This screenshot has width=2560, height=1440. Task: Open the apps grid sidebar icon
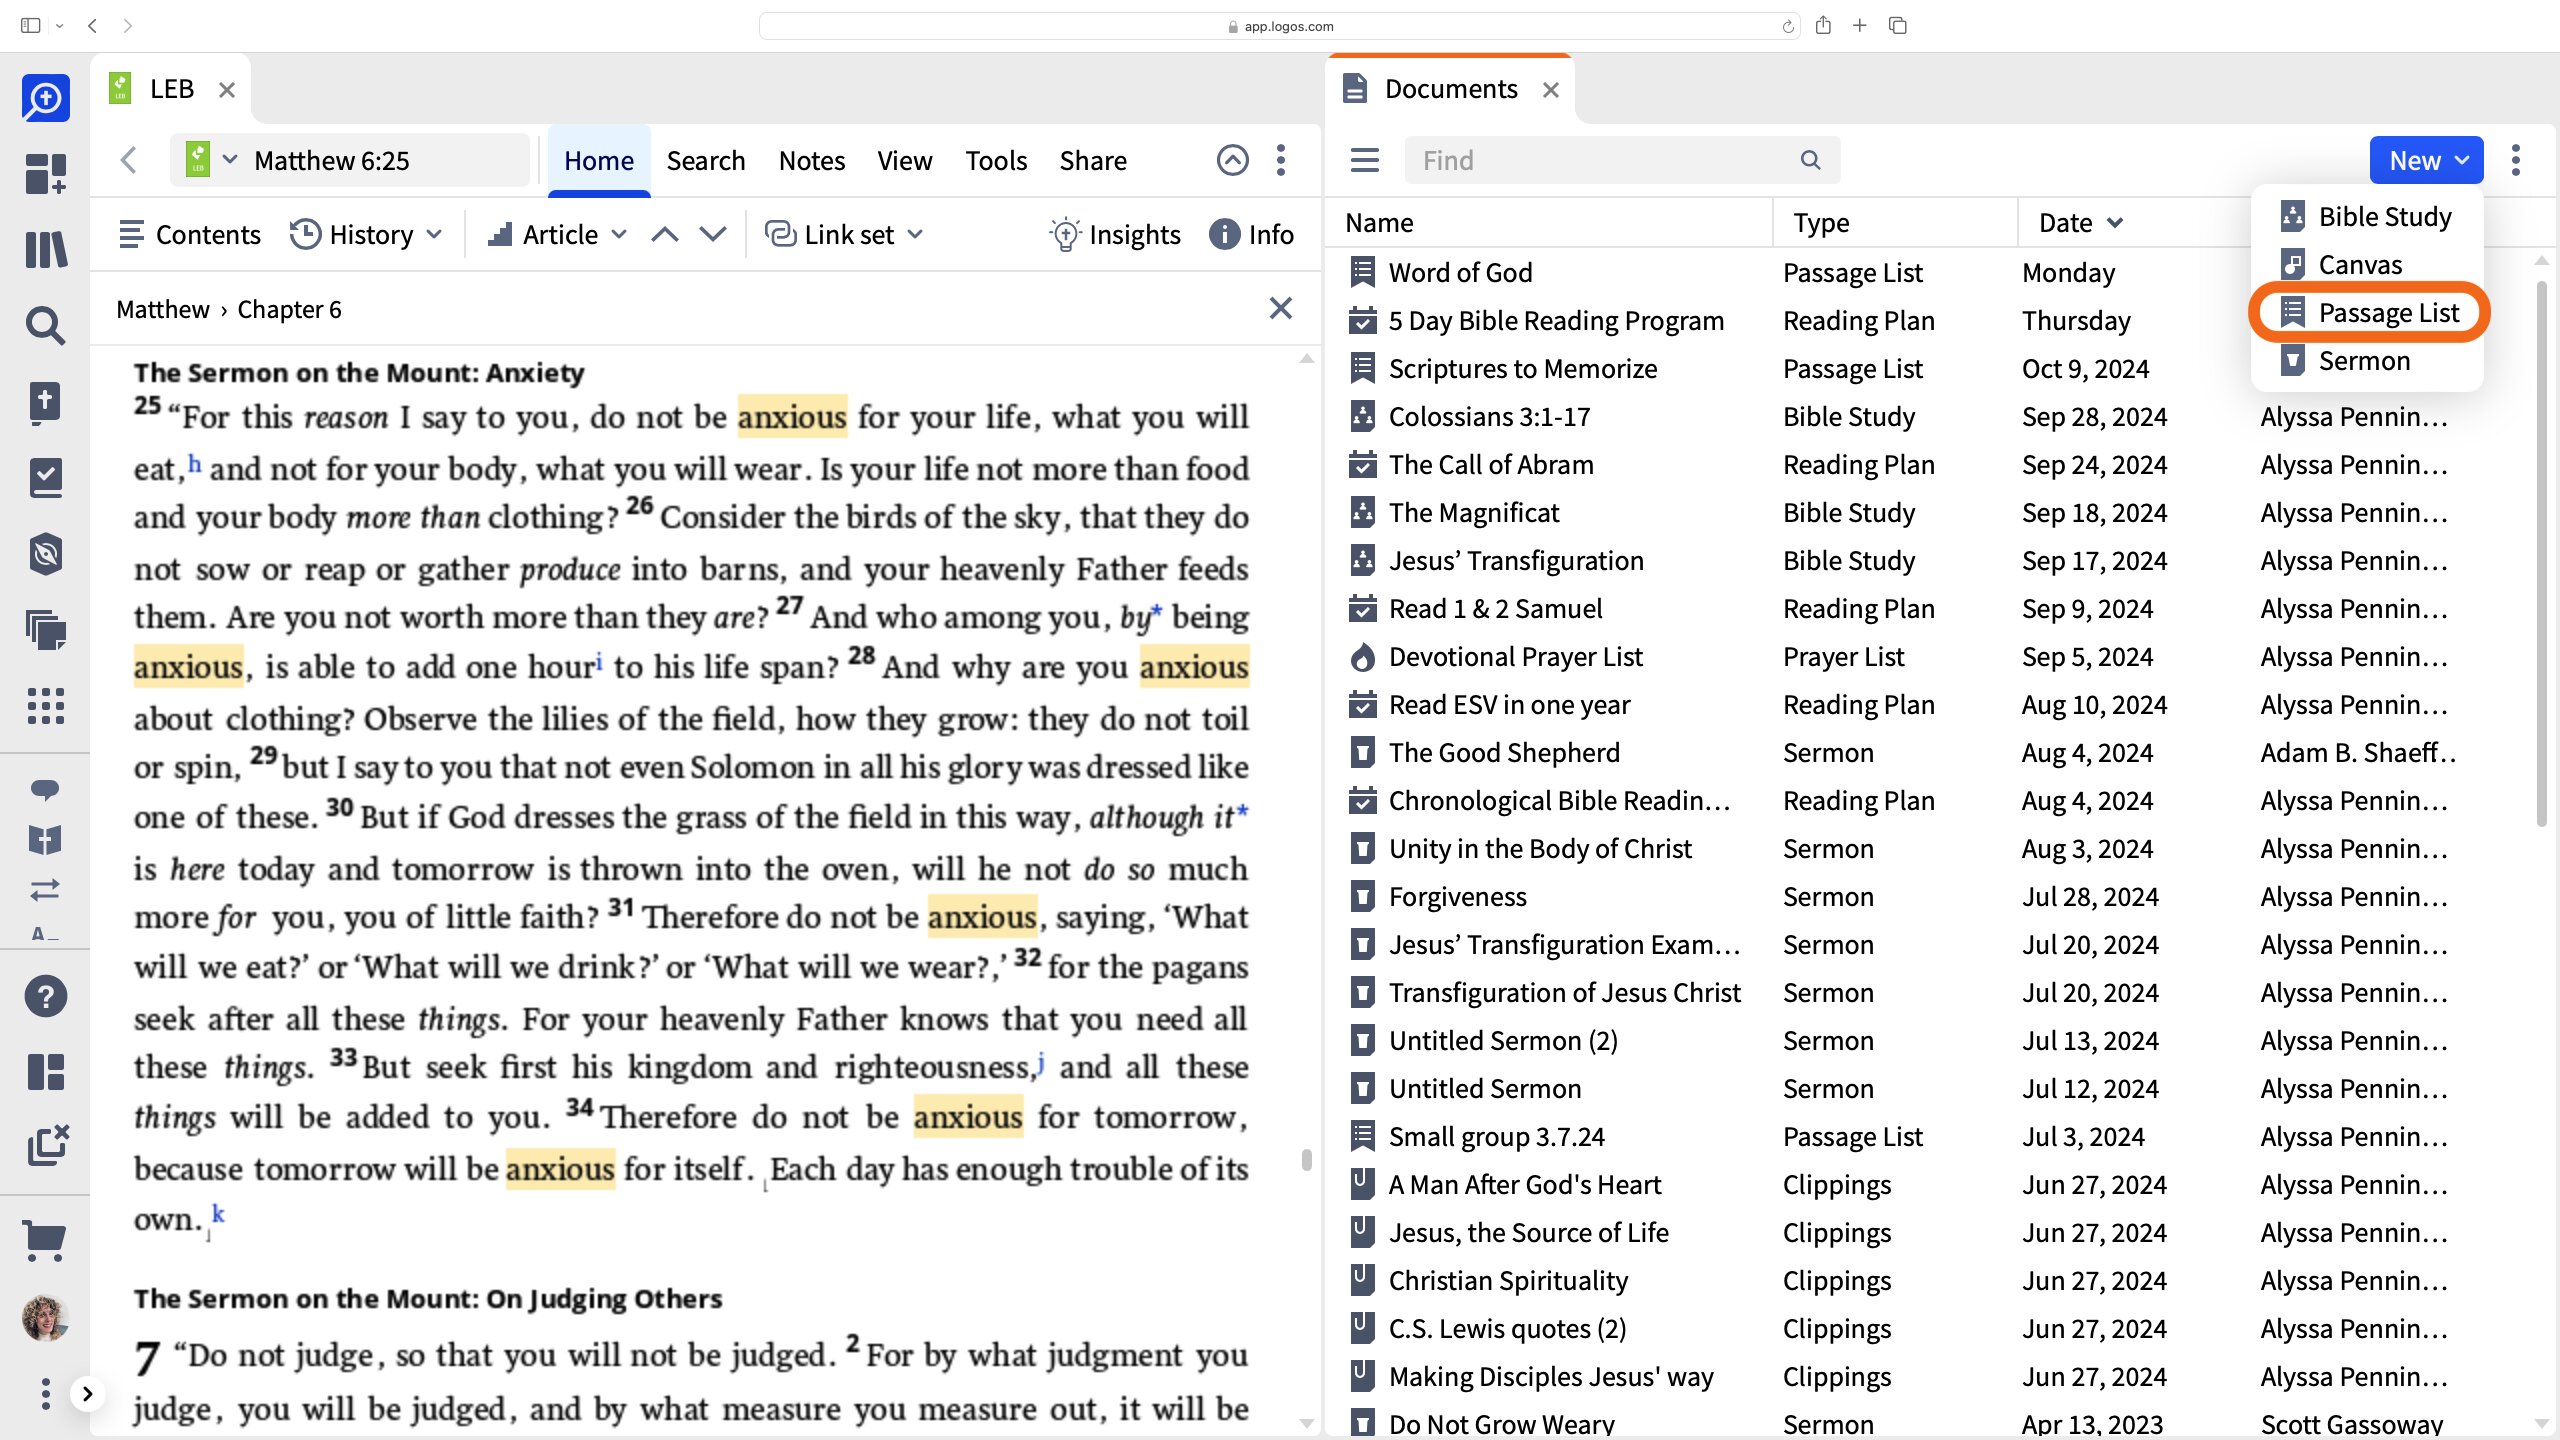point(46,706)
